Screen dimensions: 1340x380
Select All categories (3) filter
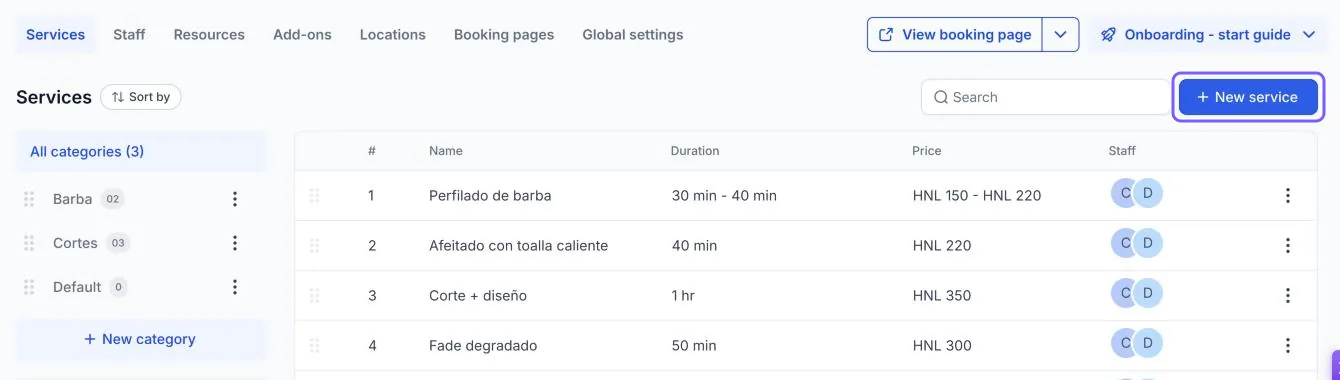click(141, 152)
